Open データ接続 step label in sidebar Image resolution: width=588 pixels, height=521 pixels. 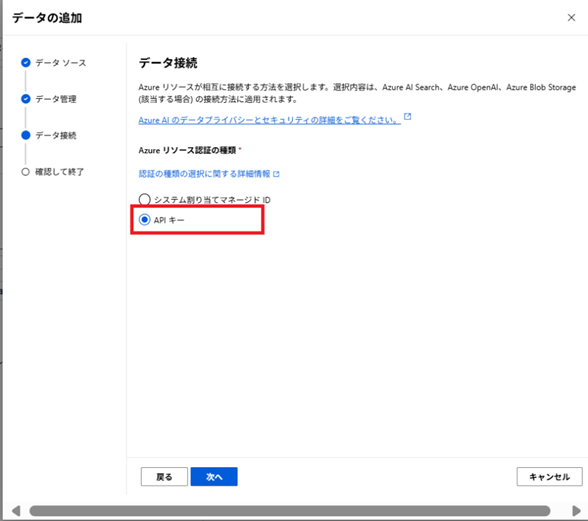56,135
